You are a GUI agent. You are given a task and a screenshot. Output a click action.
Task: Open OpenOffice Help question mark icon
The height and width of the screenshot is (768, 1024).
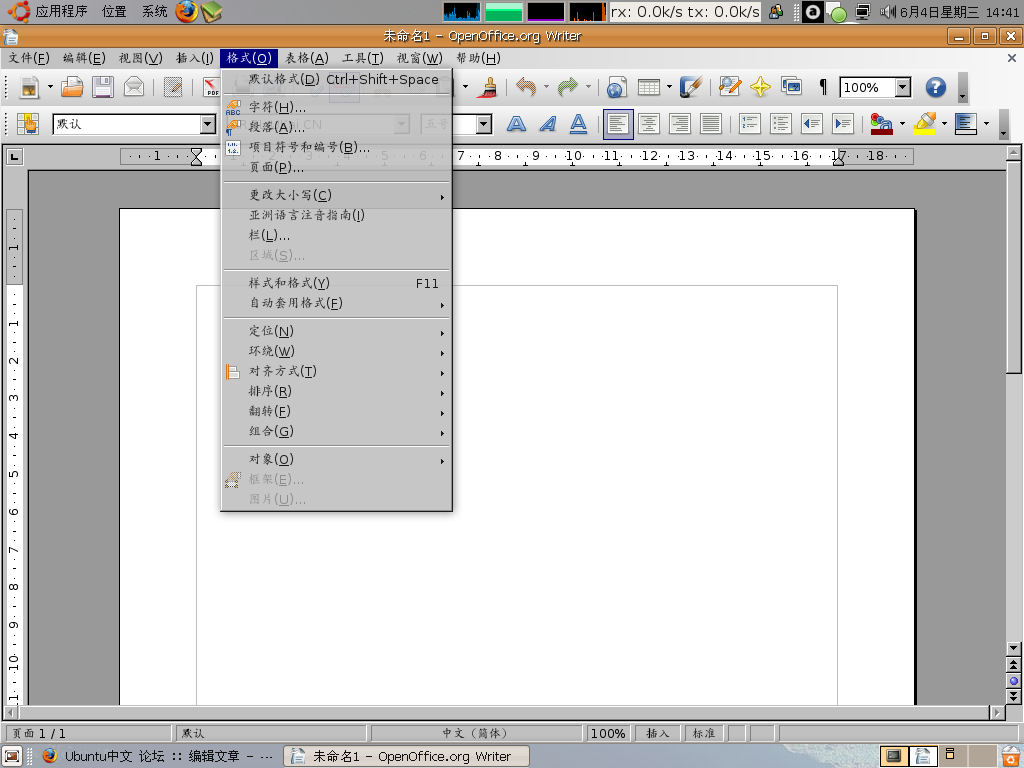[x=935, y=87]
